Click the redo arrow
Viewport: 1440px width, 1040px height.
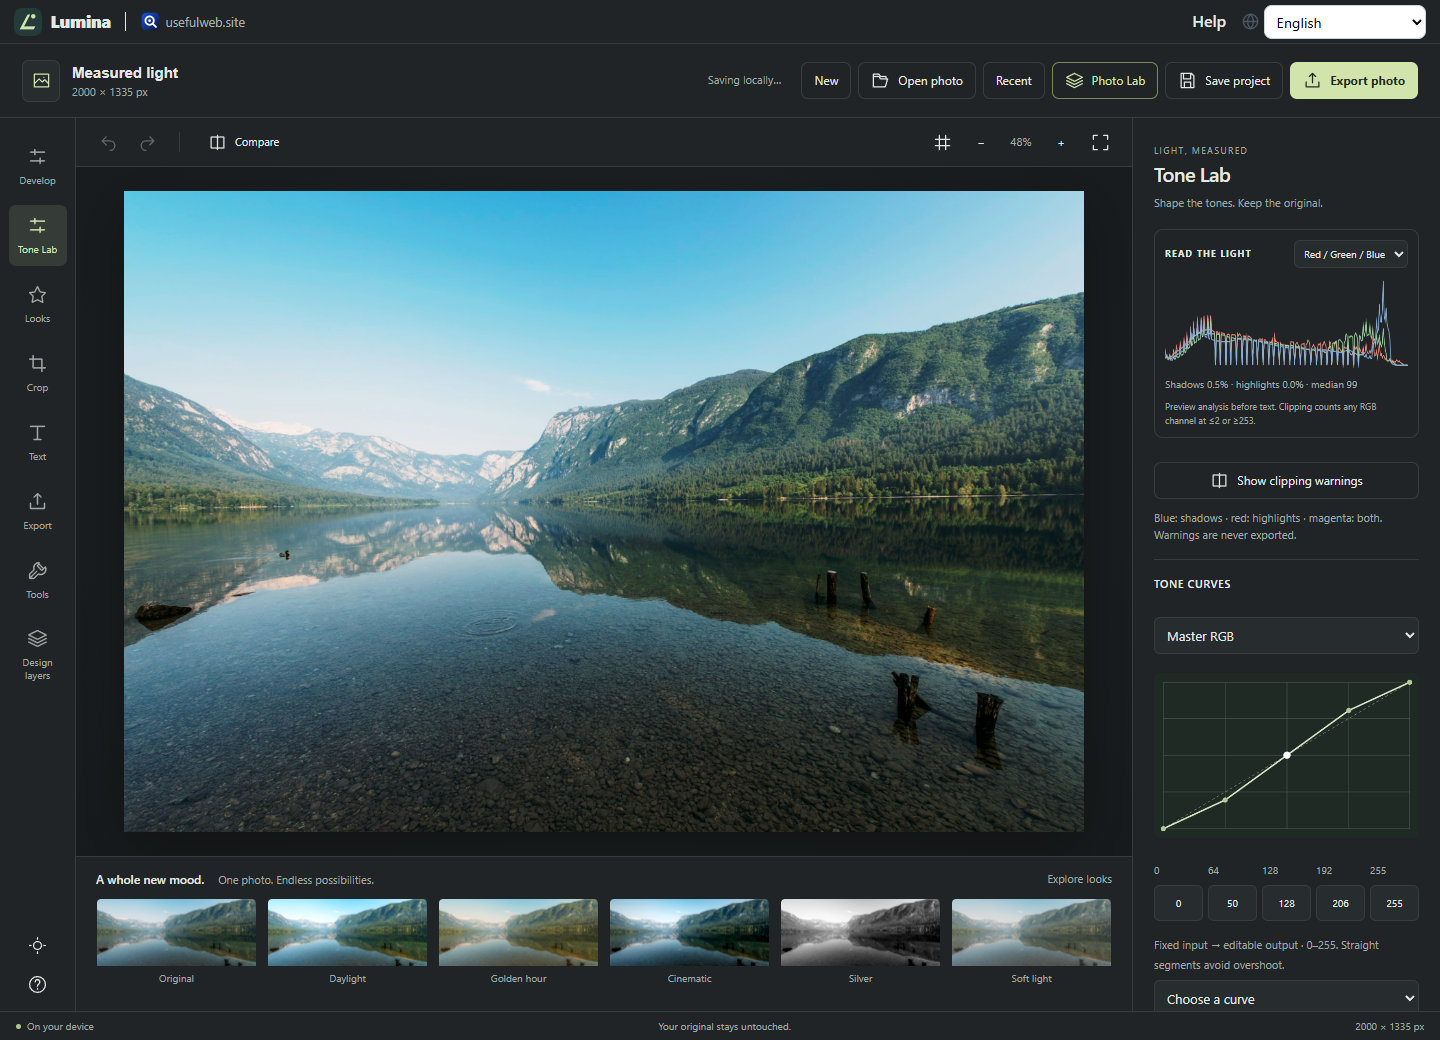tap(147, 143)
